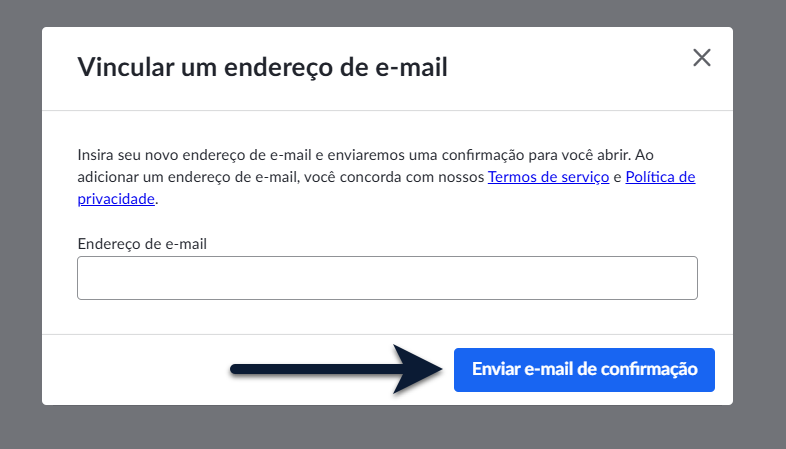786x449 pixels.
Task: Open the Política de privacidade link
Action: (660, 177)
